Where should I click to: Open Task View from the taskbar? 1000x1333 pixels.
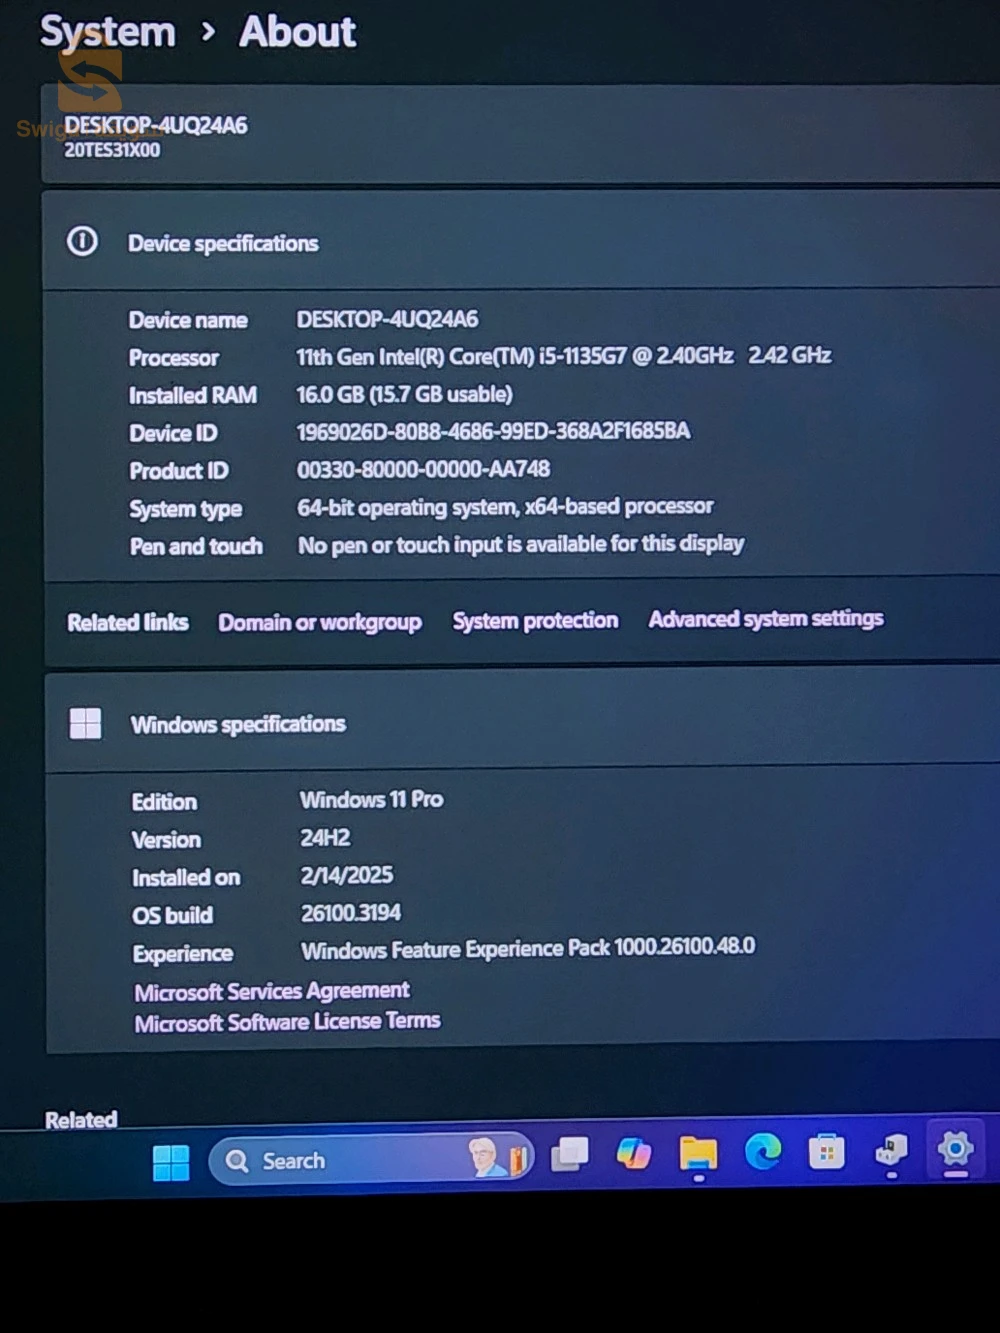[570, 1155]
